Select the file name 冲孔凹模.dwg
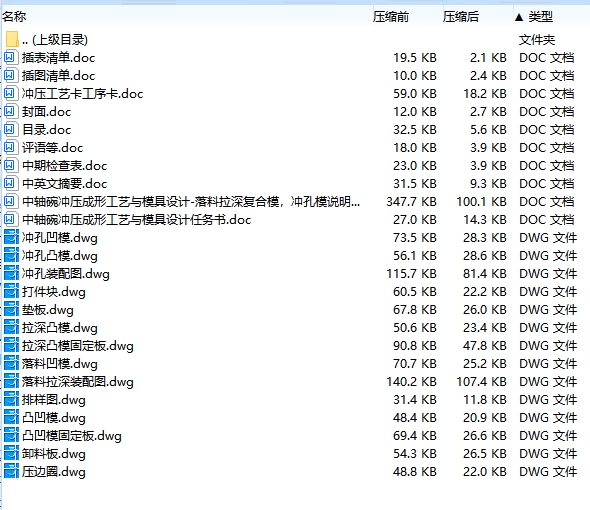The image size is (590, 510). click(59, 238)
